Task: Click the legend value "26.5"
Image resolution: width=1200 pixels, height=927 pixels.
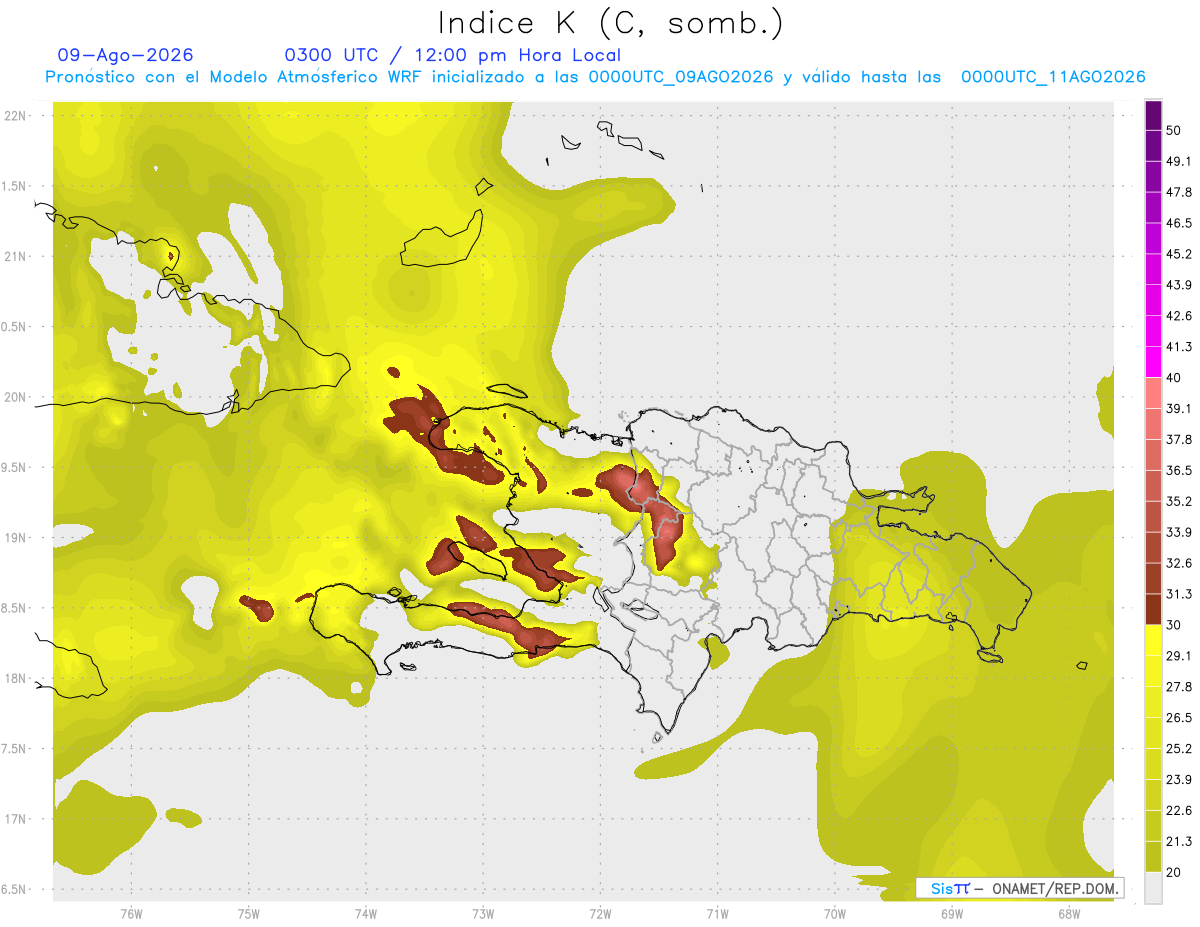Action: tap(1179, 717)
